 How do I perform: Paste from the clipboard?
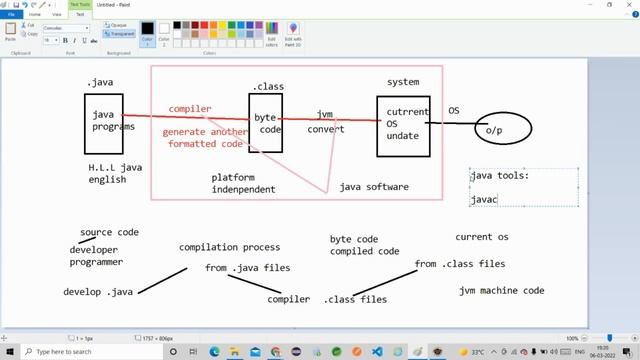[10, 32]
